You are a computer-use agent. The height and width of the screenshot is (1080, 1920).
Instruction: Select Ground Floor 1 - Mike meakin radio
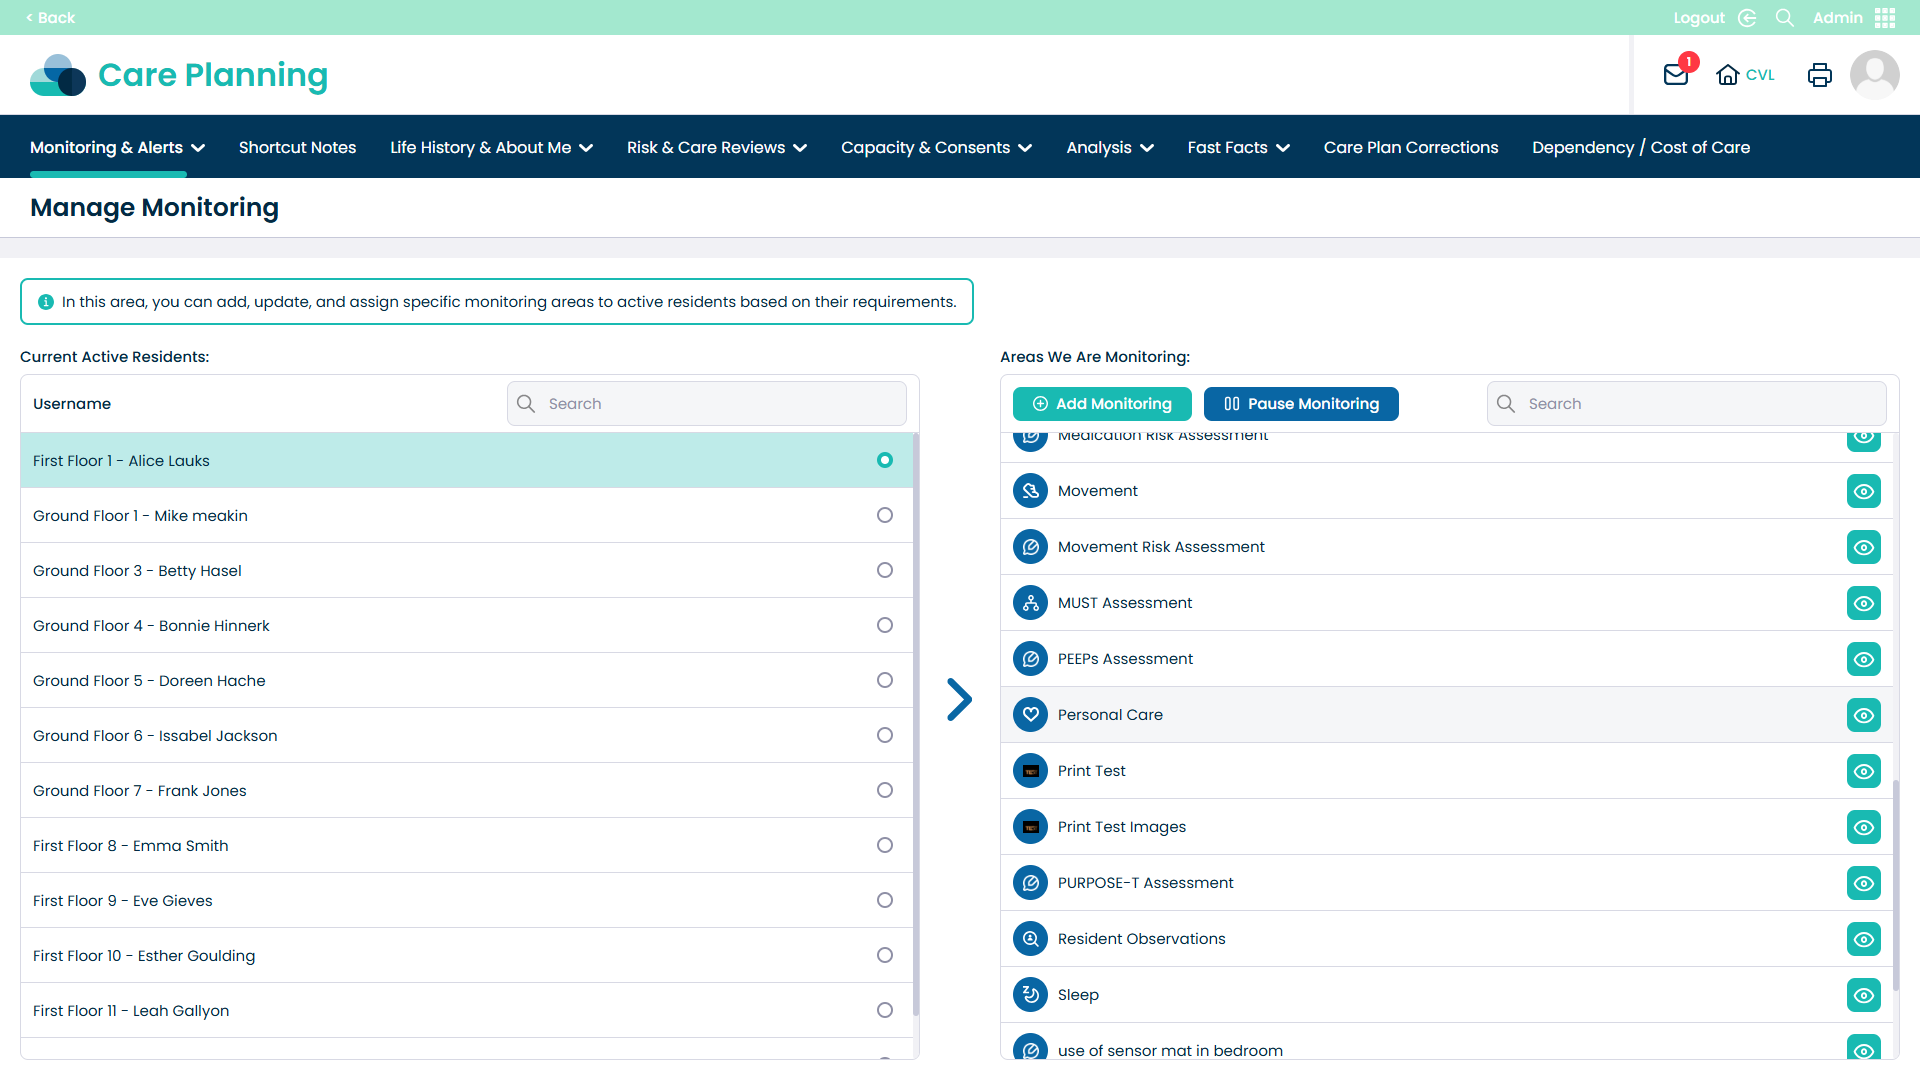point(884,516)
